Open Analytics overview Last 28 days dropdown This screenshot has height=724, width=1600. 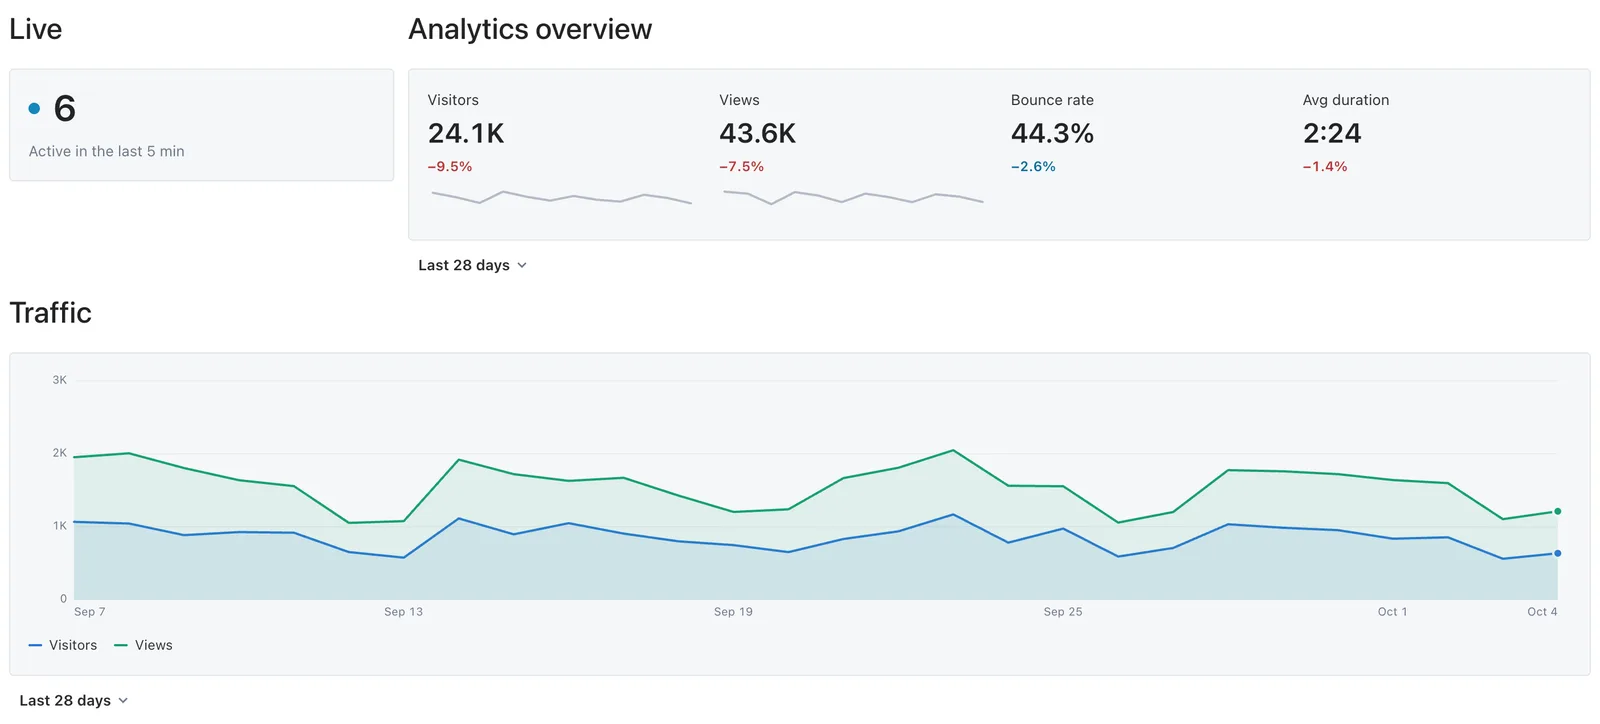click(x=472, y=265)
